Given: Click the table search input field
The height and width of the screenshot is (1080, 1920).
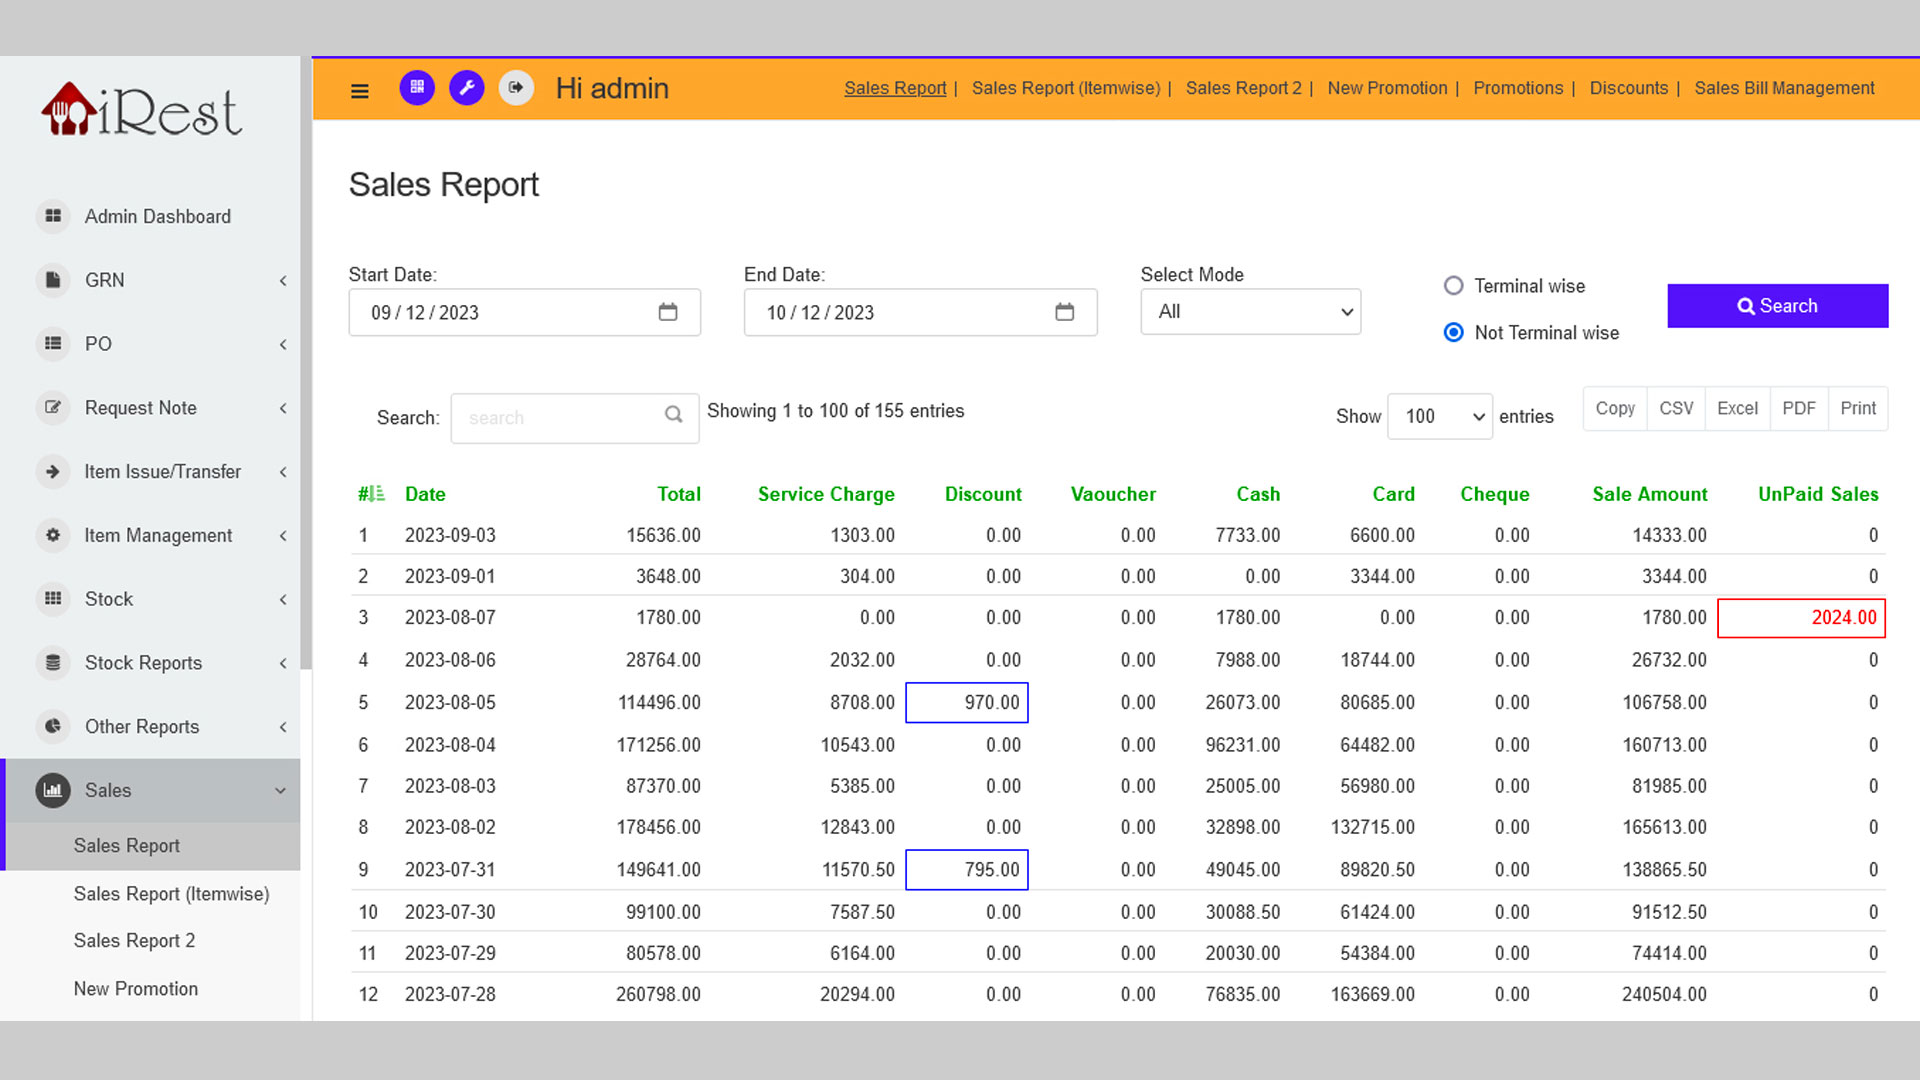Looking at the screenshot, I should (575, 418).
